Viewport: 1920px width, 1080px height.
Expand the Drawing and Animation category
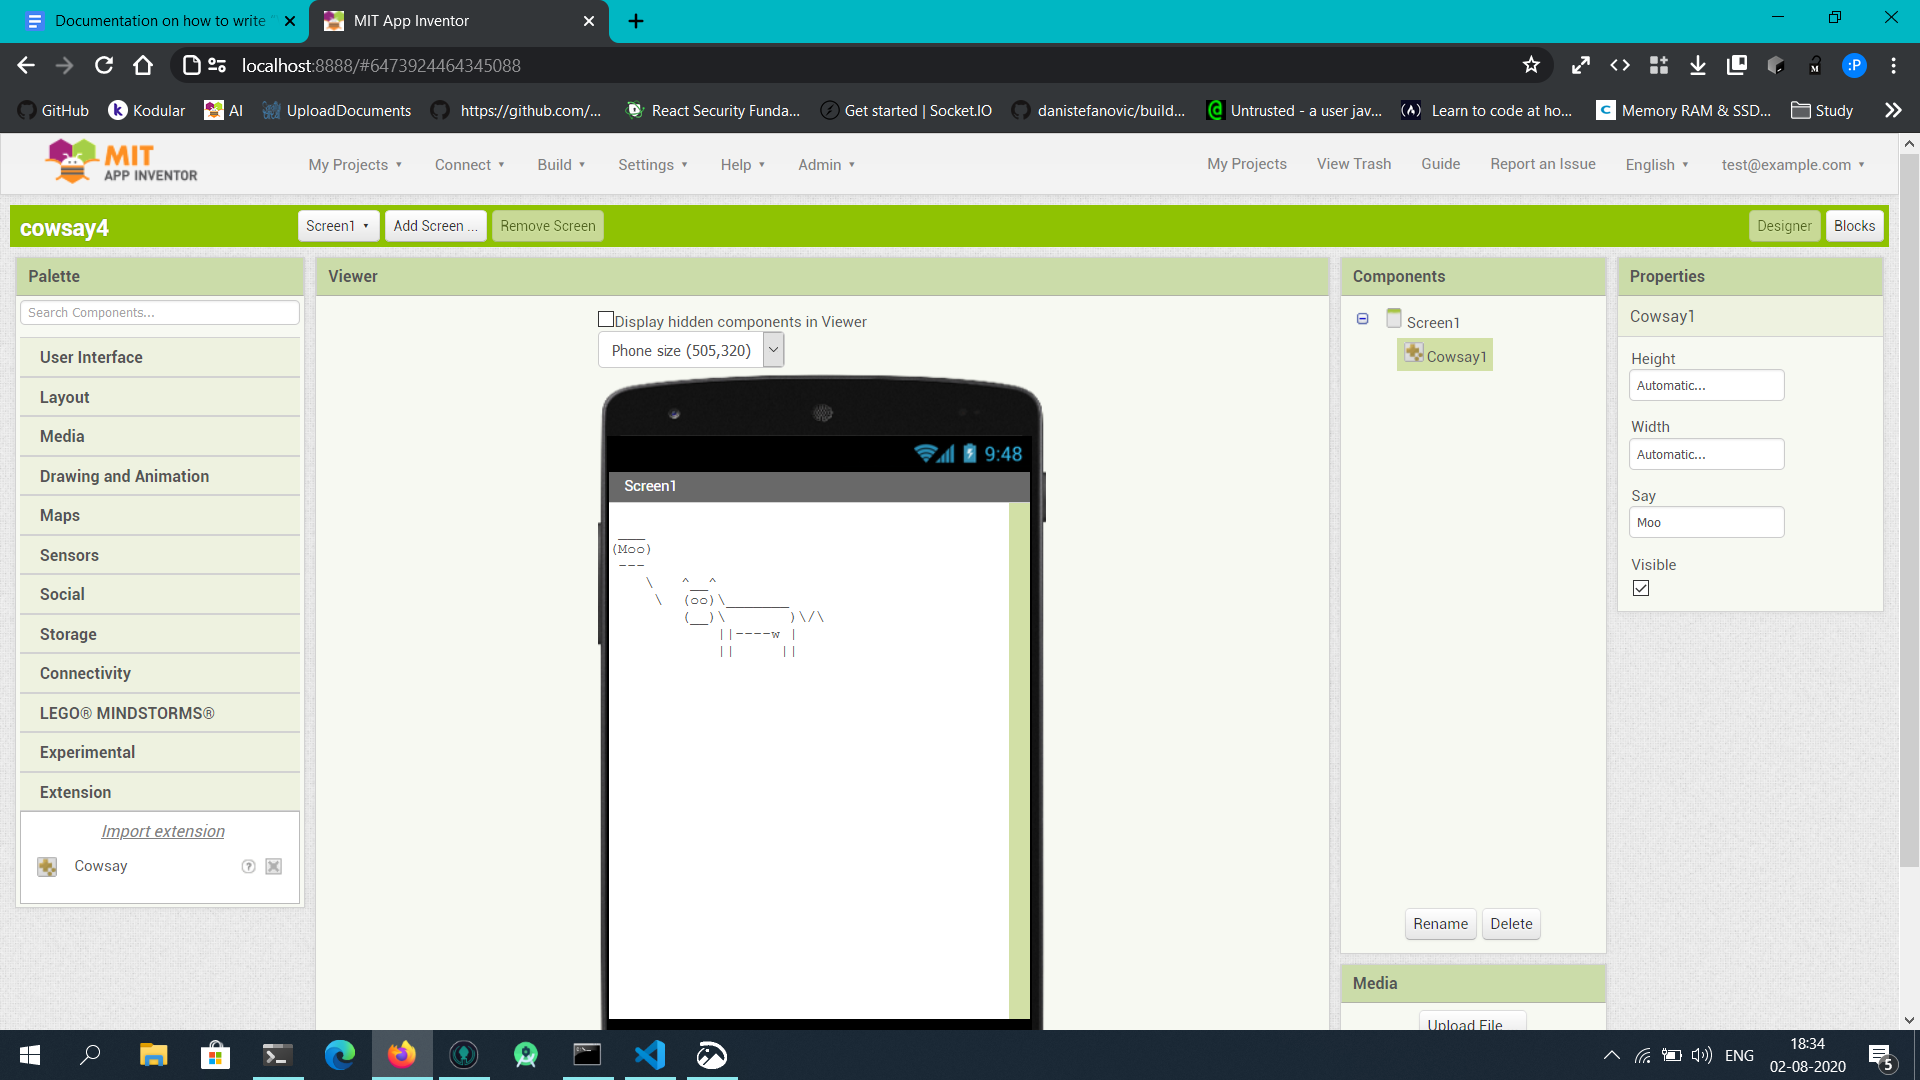click(x=160, y=476)
